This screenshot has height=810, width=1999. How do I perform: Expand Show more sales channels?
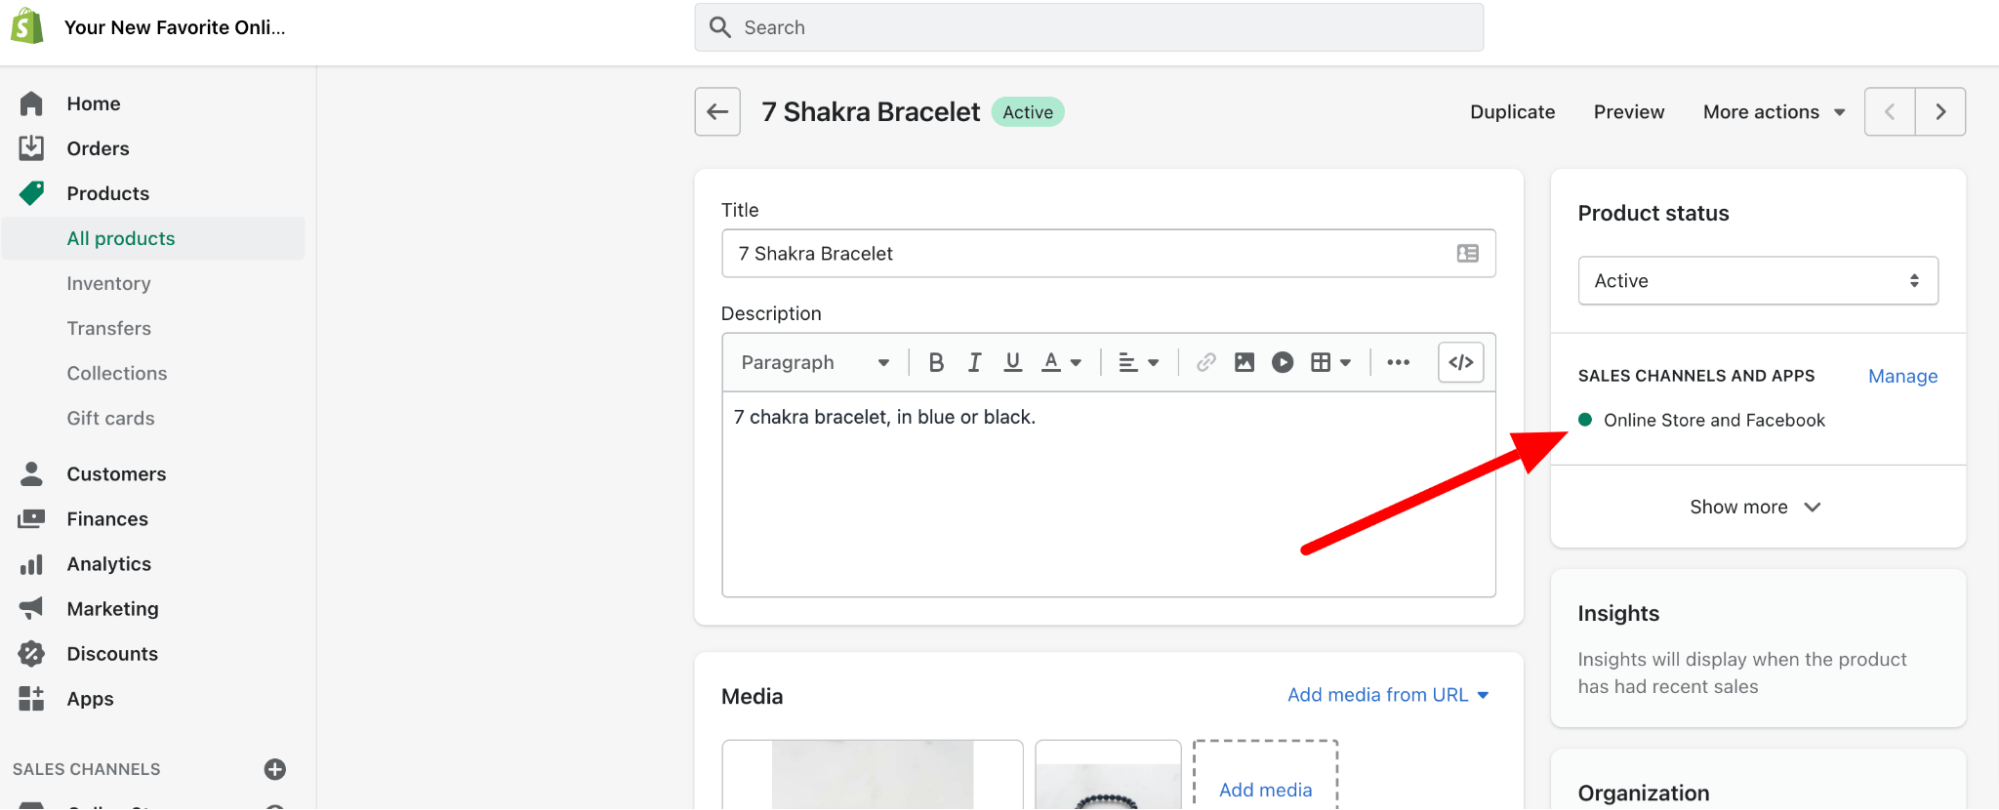click(x=1755, y=507)
